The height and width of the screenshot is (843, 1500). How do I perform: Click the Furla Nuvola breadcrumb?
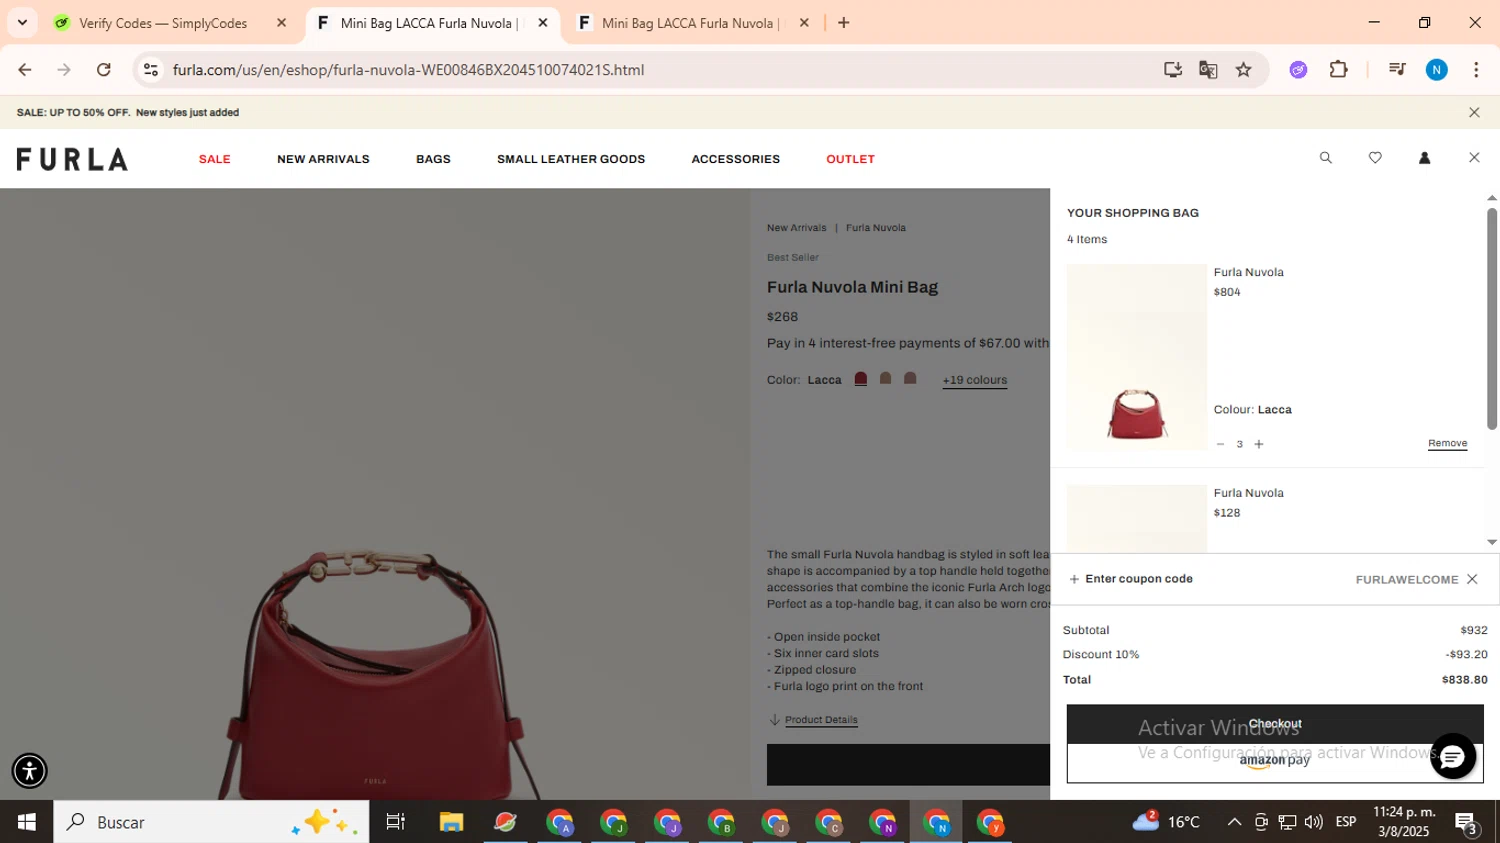click(876, 228)
